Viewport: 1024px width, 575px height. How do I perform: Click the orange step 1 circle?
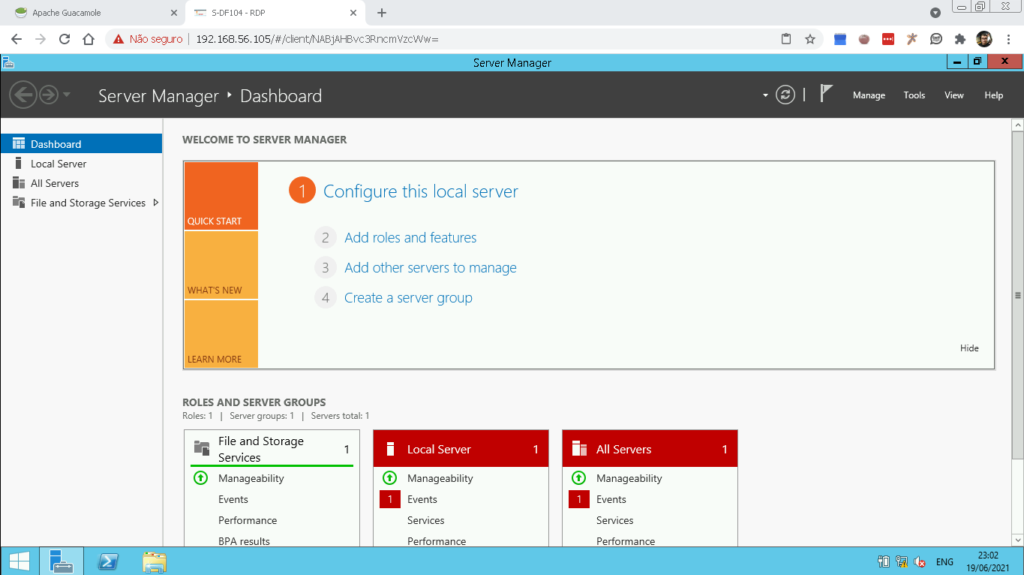tap(302, 190)
